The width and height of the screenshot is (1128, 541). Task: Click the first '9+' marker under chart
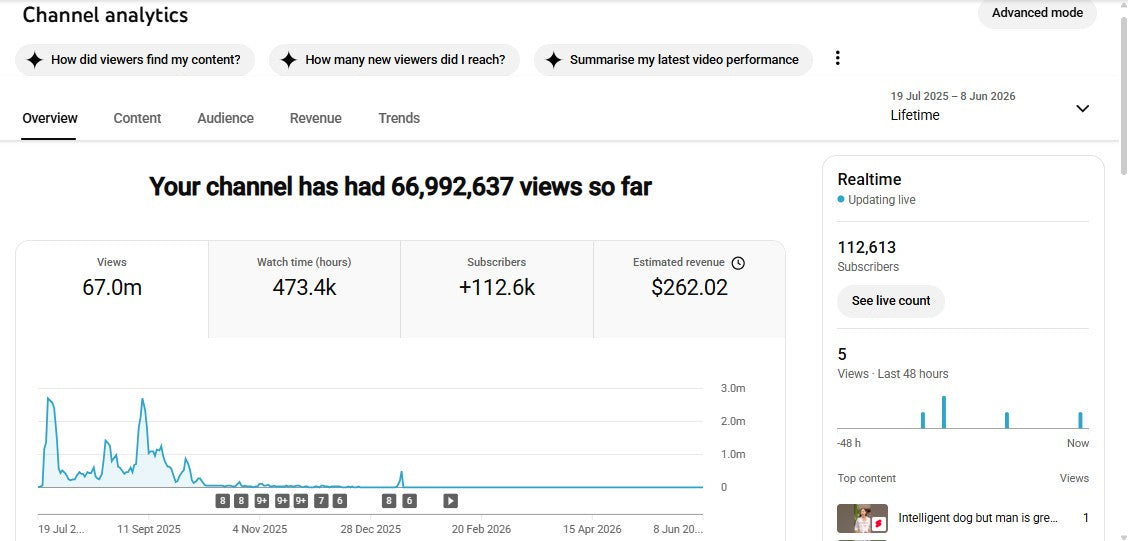click(262, 501)
